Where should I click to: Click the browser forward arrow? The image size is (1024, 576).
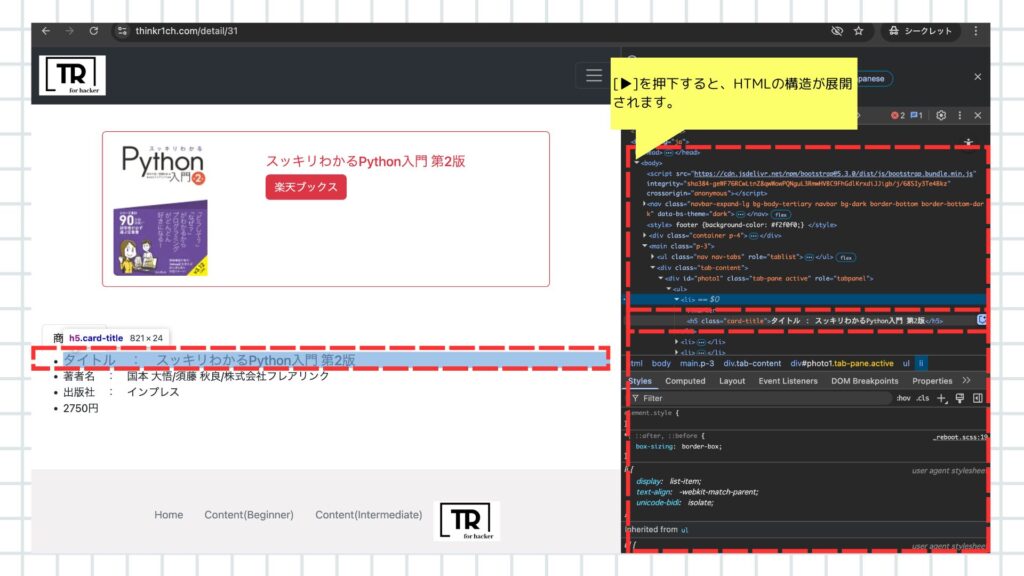coord(69,31)
